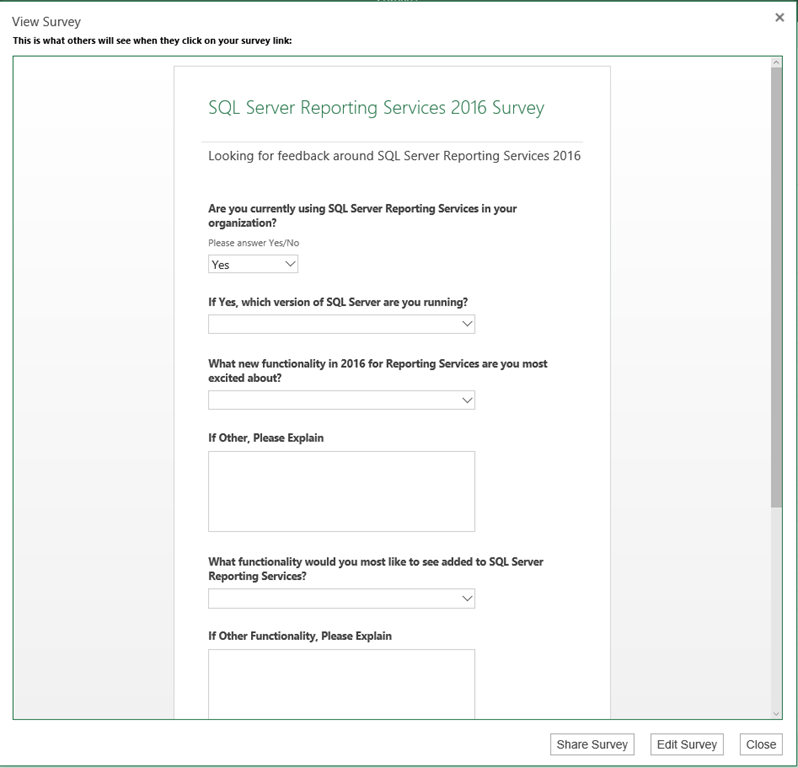Close the View Survey dialog with the X icon
798x768 pixels.
779,18
